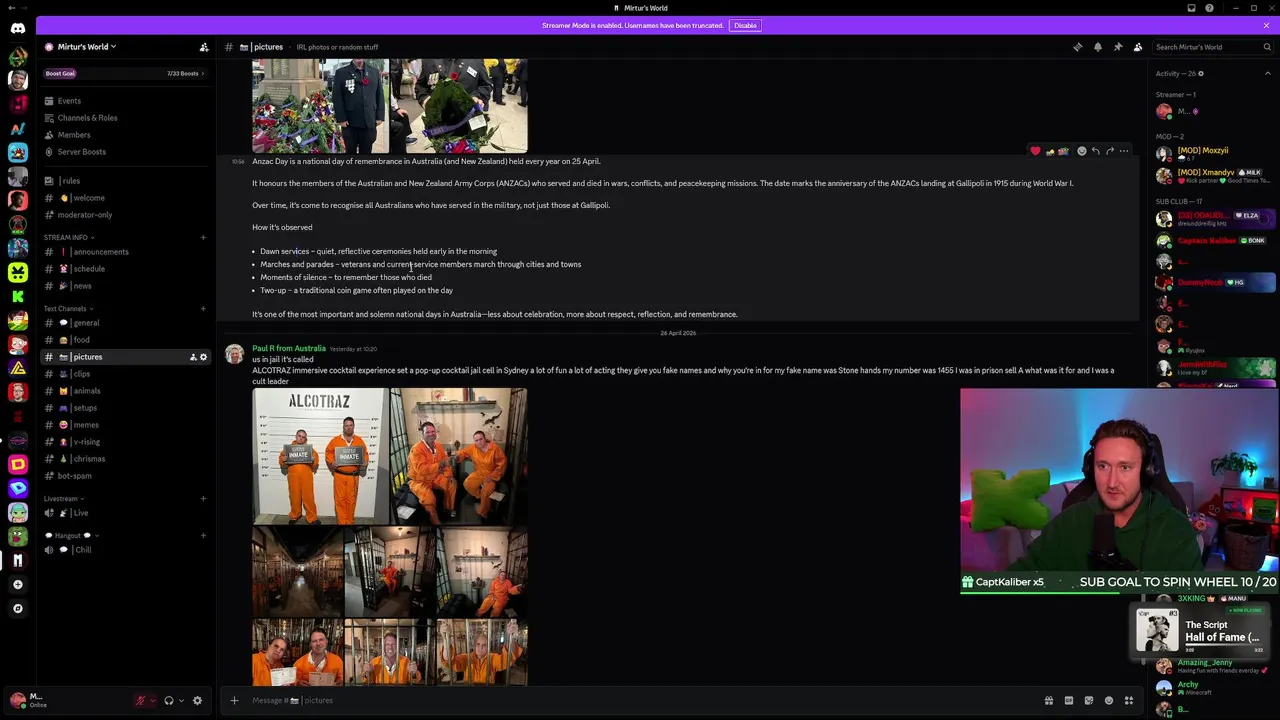This screenshot has width=1280, height=720.
Task: Open the inbox icon in title bar
Action: point(1191,8)
